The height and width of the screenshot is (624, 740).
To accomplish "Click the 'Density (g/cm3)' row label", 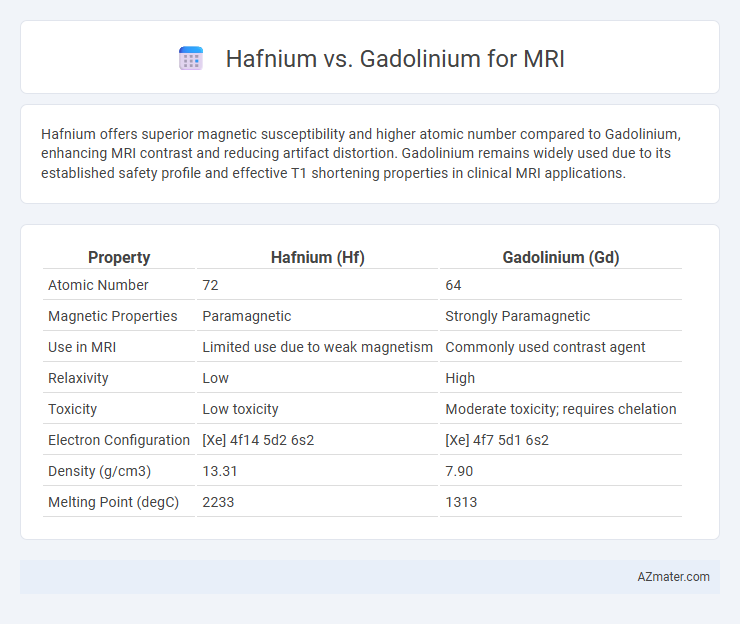I will point(100,471).
